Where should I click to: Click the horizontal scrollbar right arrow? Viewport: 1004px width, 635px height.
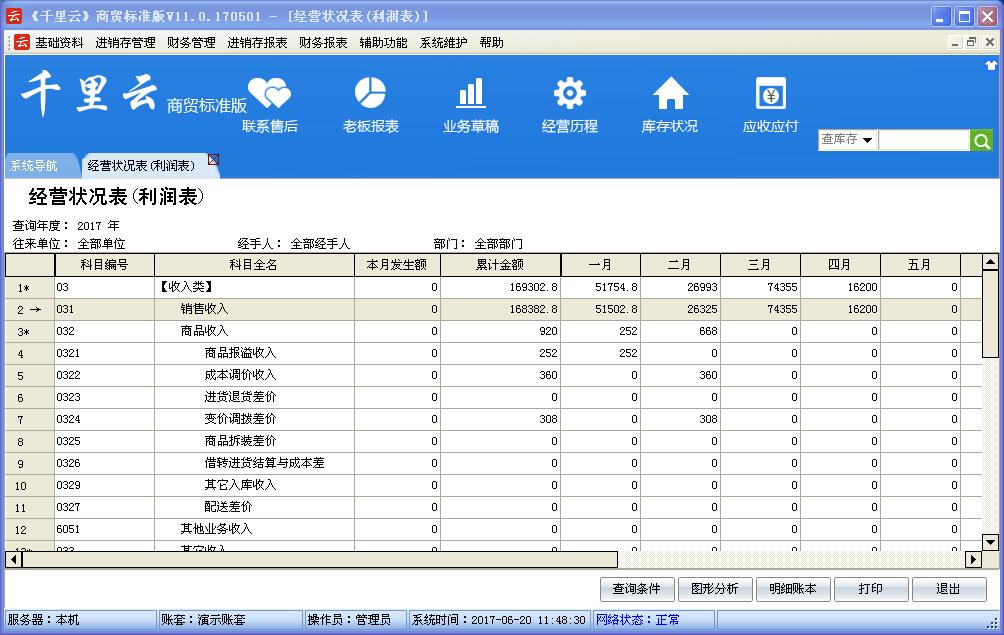point(973,560)
